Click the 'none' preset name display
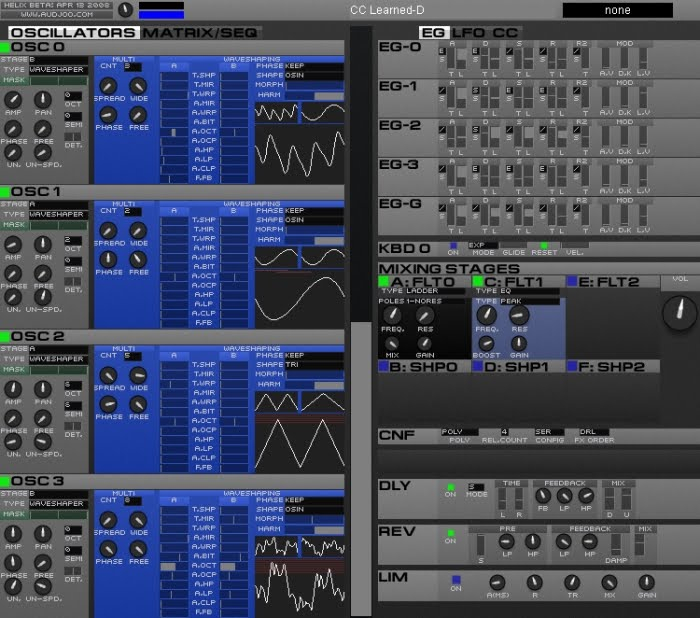This screenshot has height=618, width=700. point(616,10)
